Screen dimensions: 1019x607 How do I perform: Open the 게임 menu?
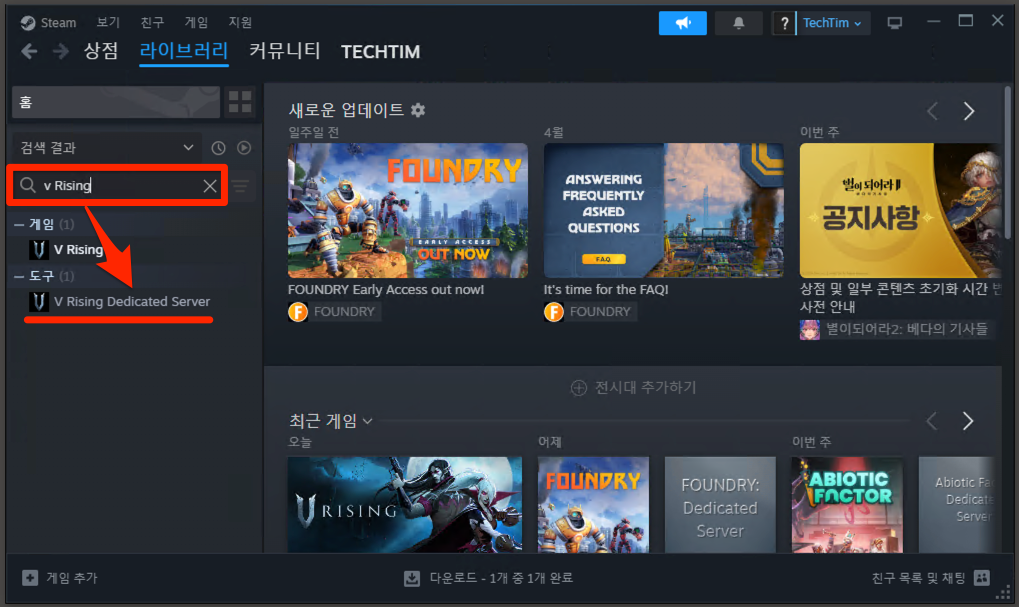tap(196, 23)
